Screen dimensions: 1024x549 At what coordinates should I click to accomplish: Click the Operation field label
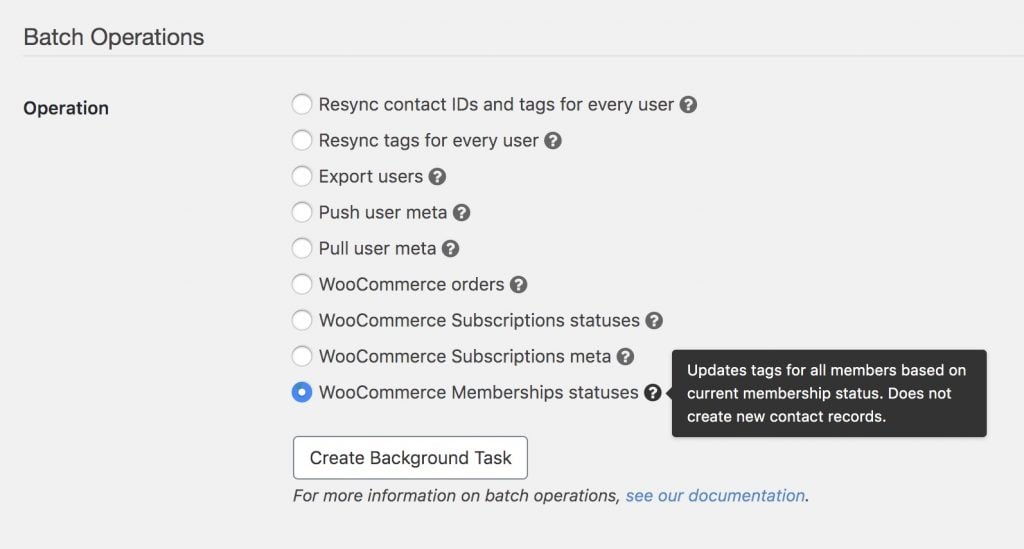[66, 108]
